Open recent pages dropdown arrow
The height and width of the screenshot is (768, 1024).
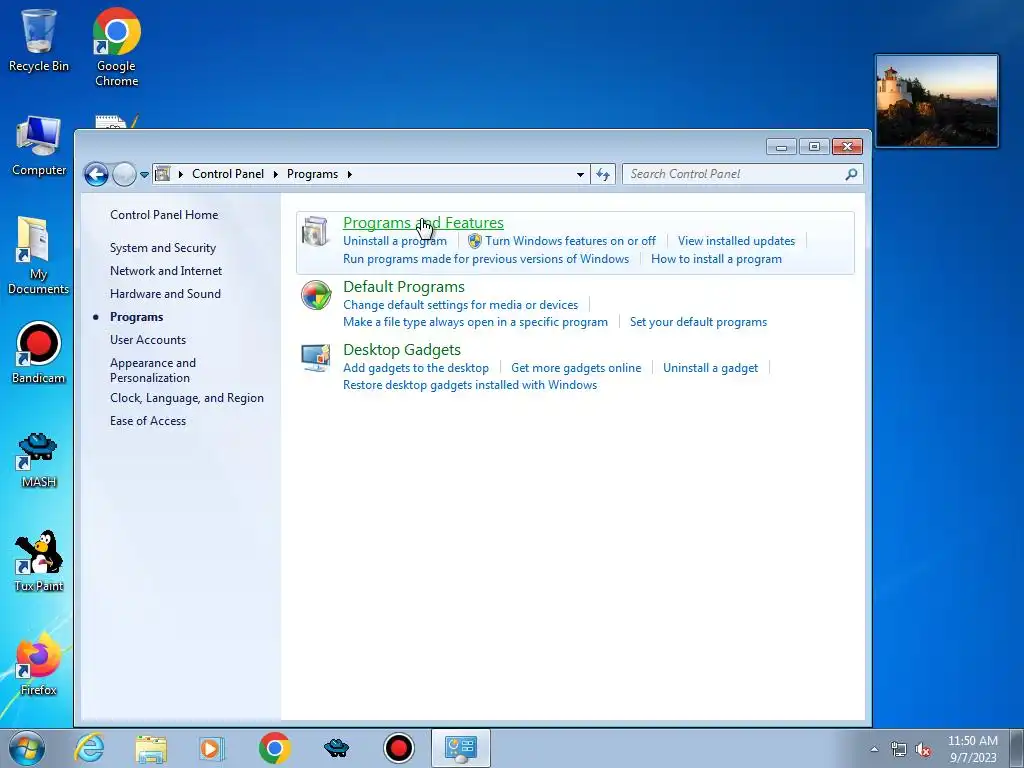[144, 174]
